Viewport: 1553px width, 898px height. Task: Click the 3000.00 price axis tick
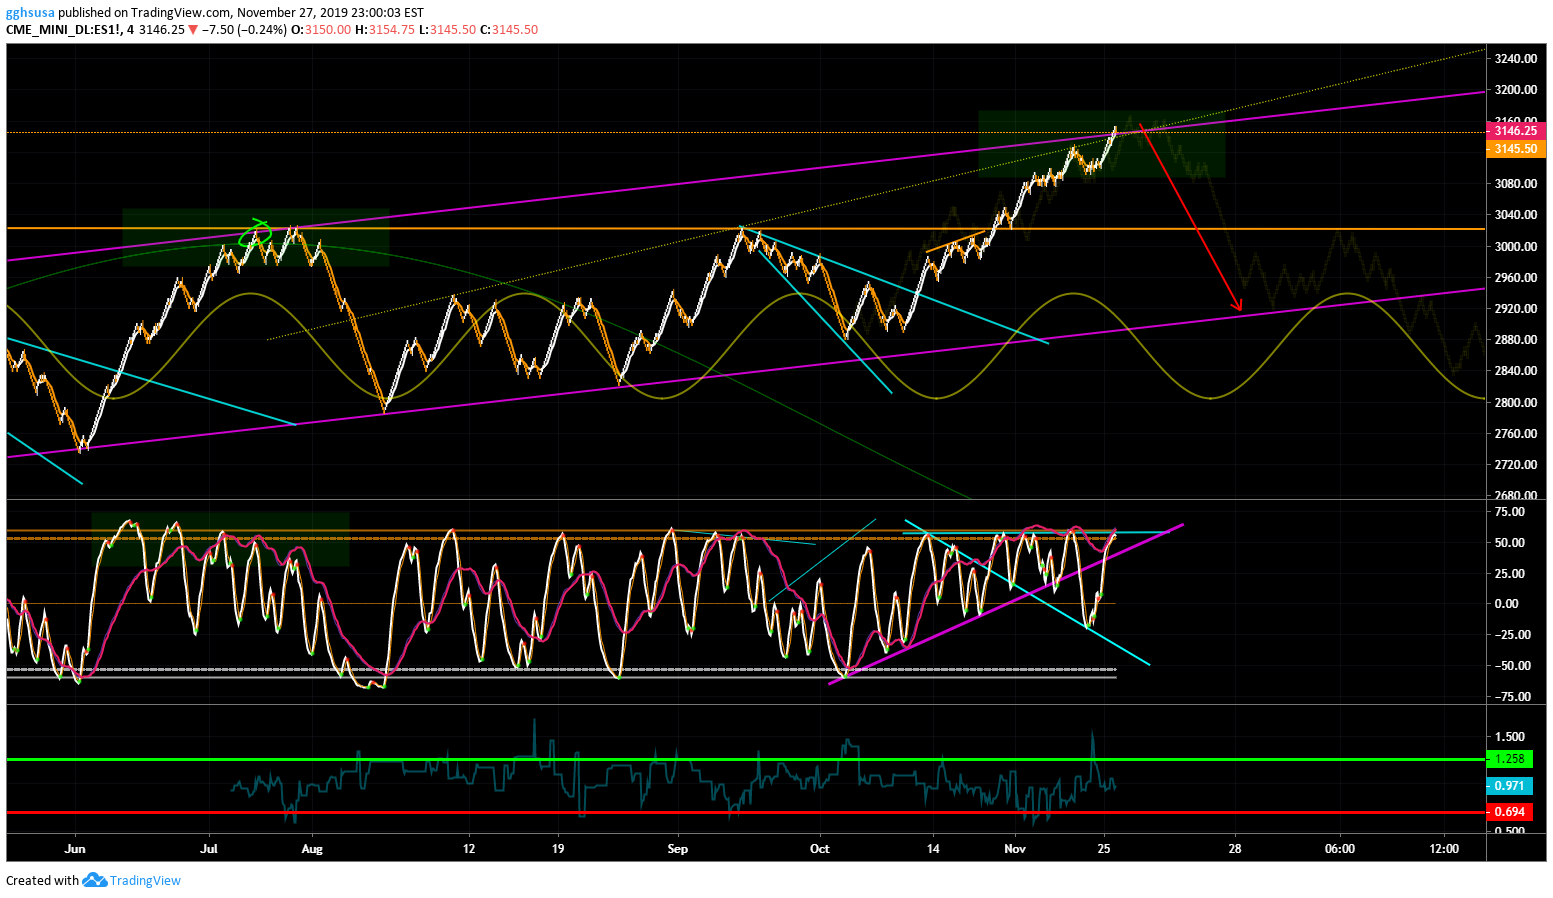tap(1516, 247)
